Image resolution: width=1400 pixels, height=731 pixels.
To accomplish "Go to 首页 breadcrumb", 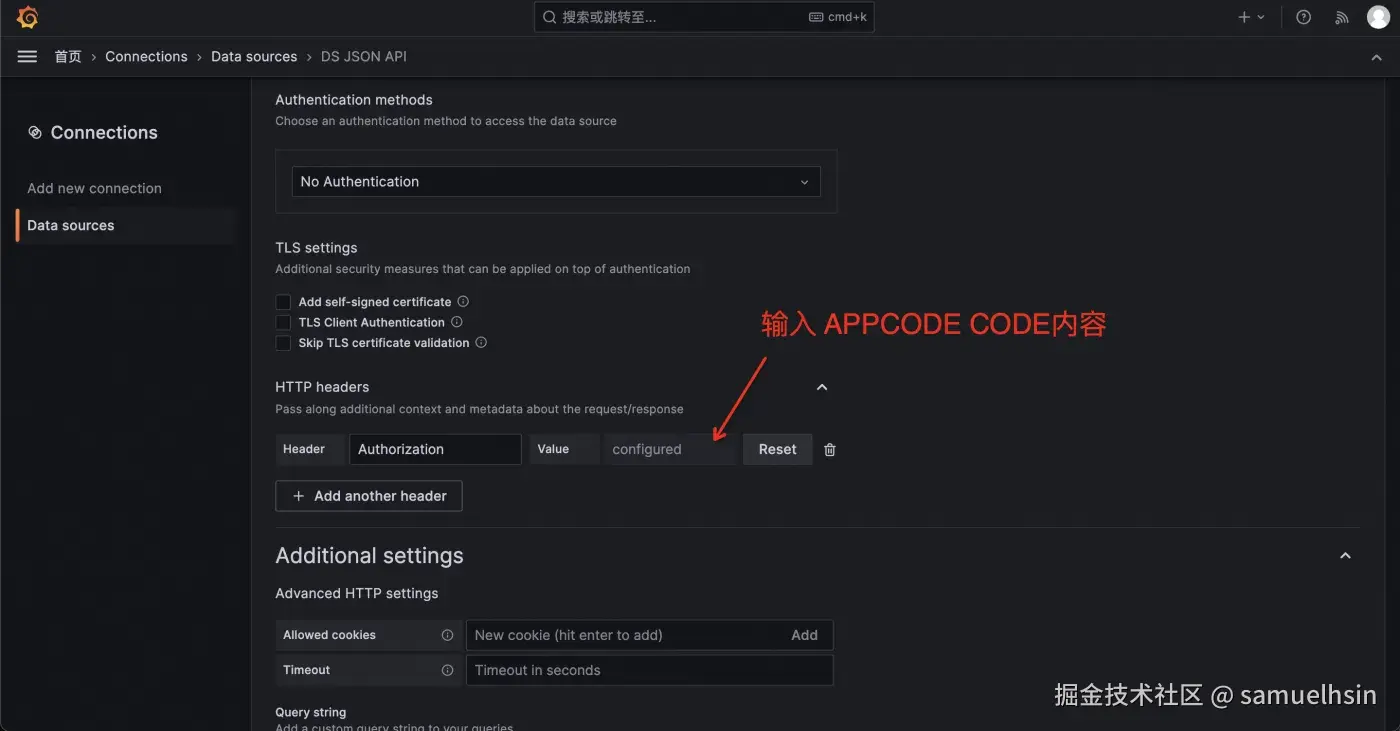I will 68,57.
